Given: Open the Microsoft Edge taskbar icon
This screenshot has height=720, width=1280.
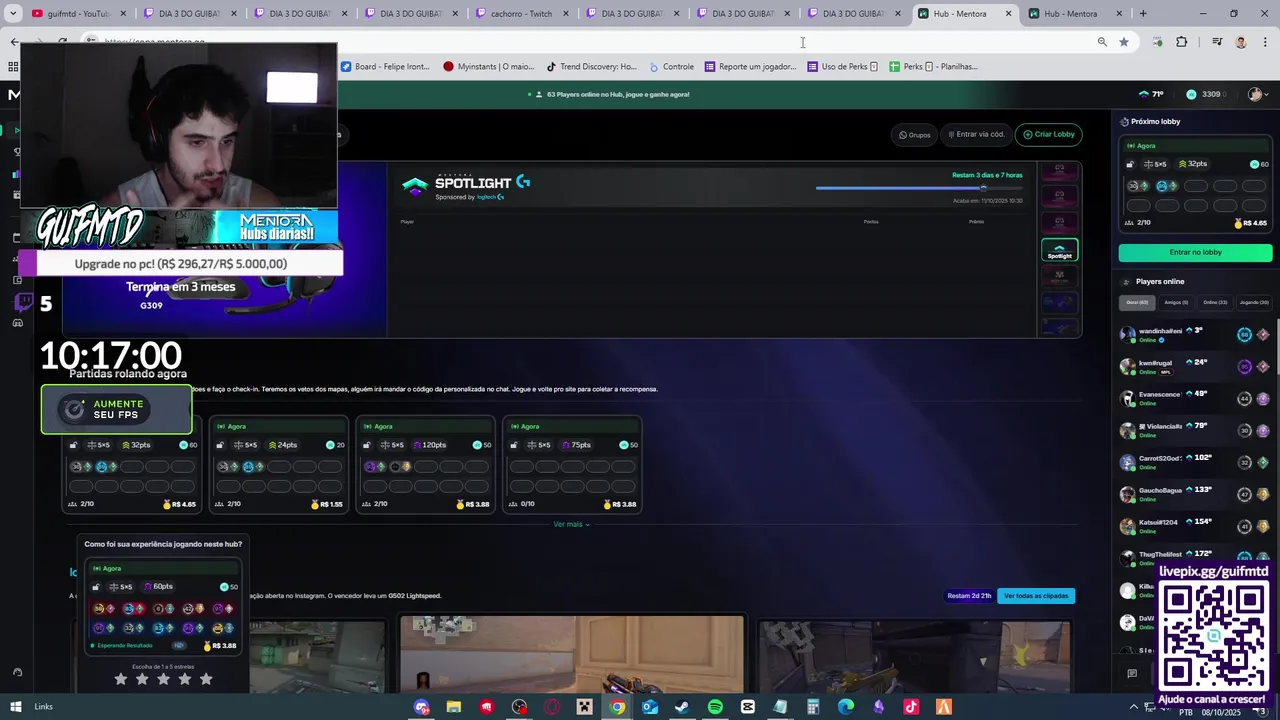Looking at the screenshot, I should click(846, 707).
